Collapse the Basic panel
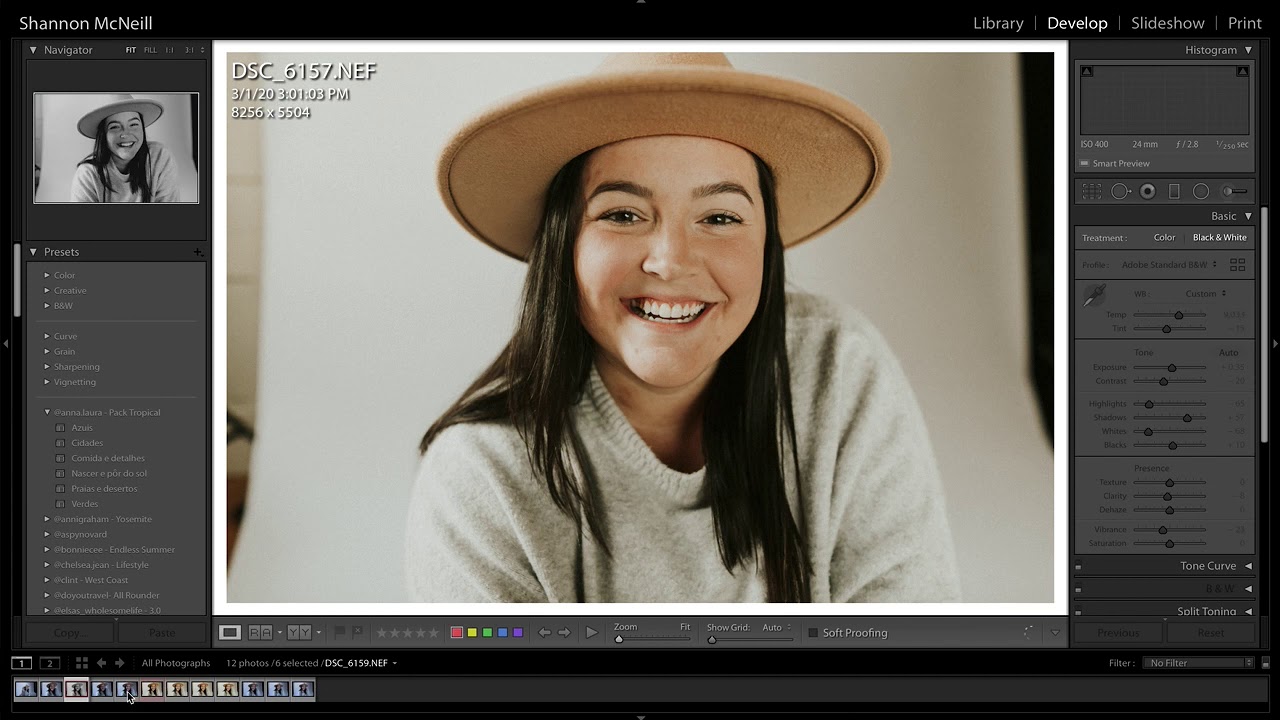This screenshot has height=720, width=1280. pos(1248,216)
